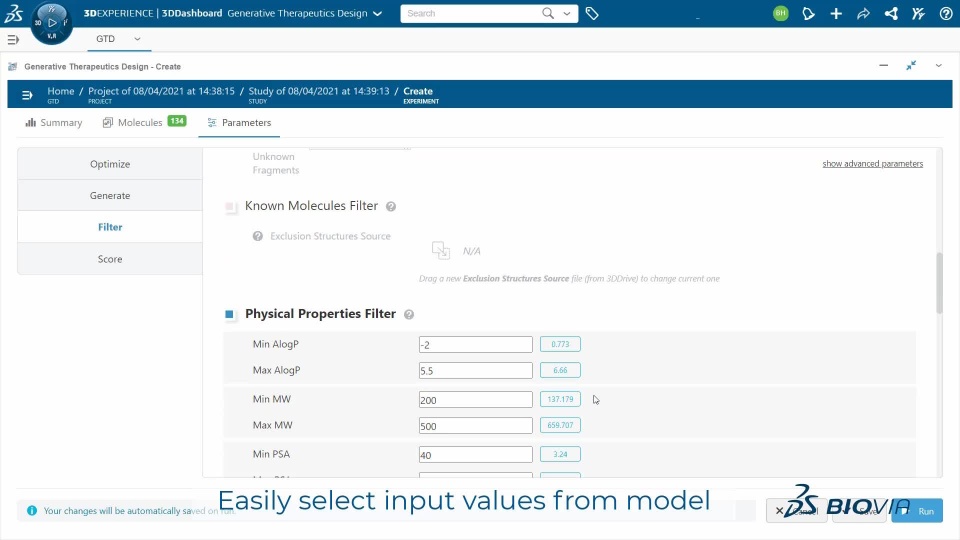Click the Min MW input field
The image size is (960, 540).
click(x=475, y=400)
